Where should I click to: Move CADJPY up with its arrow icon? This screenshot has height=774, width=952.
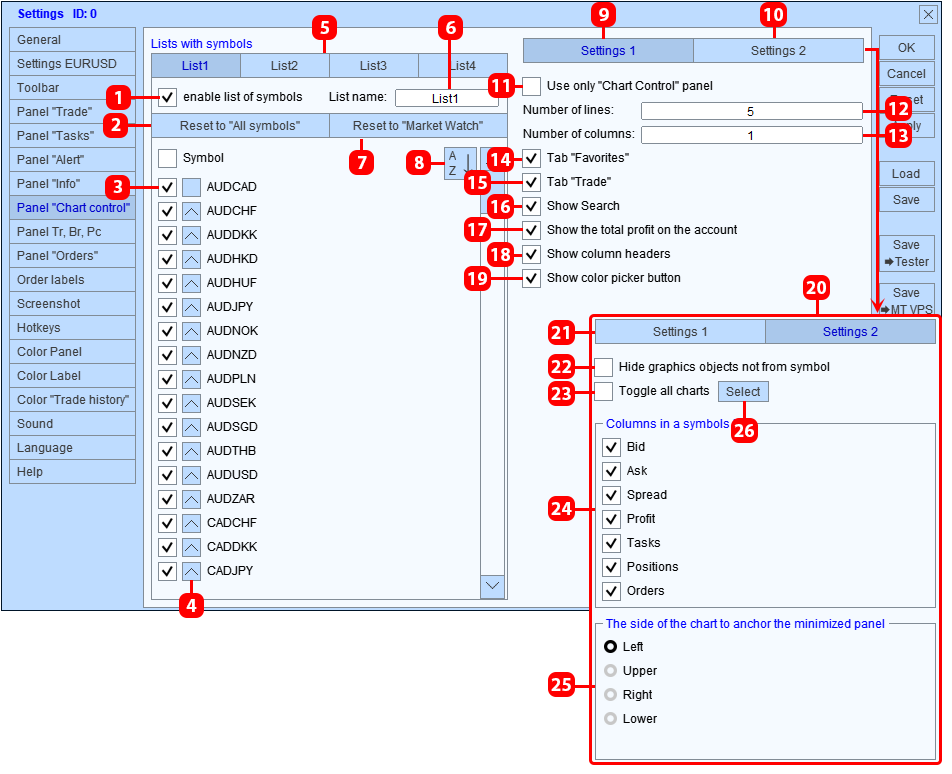tap(191, 571)
